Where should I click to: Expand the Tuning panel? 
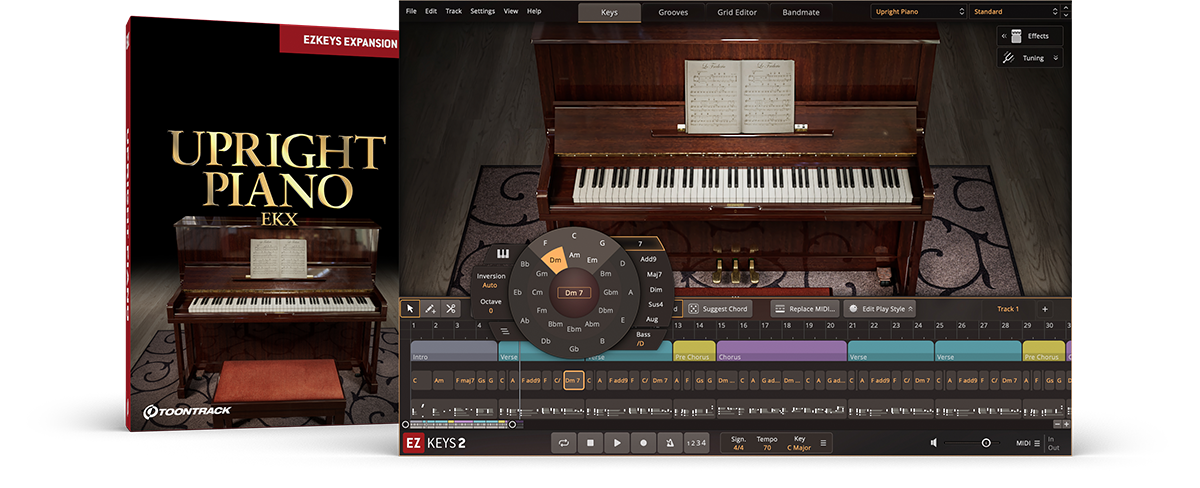pos(1033,58)
